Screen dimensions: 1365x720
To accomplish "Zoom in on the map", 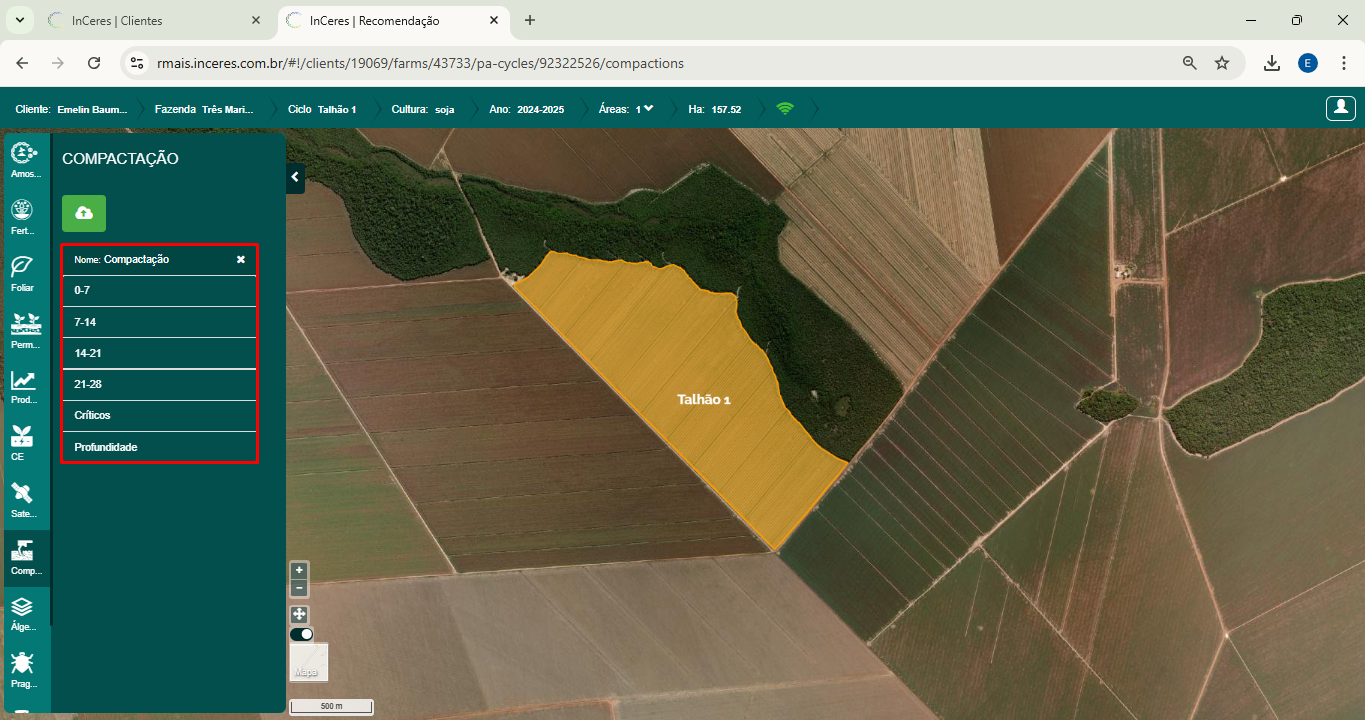I will [x=299, y=570].
